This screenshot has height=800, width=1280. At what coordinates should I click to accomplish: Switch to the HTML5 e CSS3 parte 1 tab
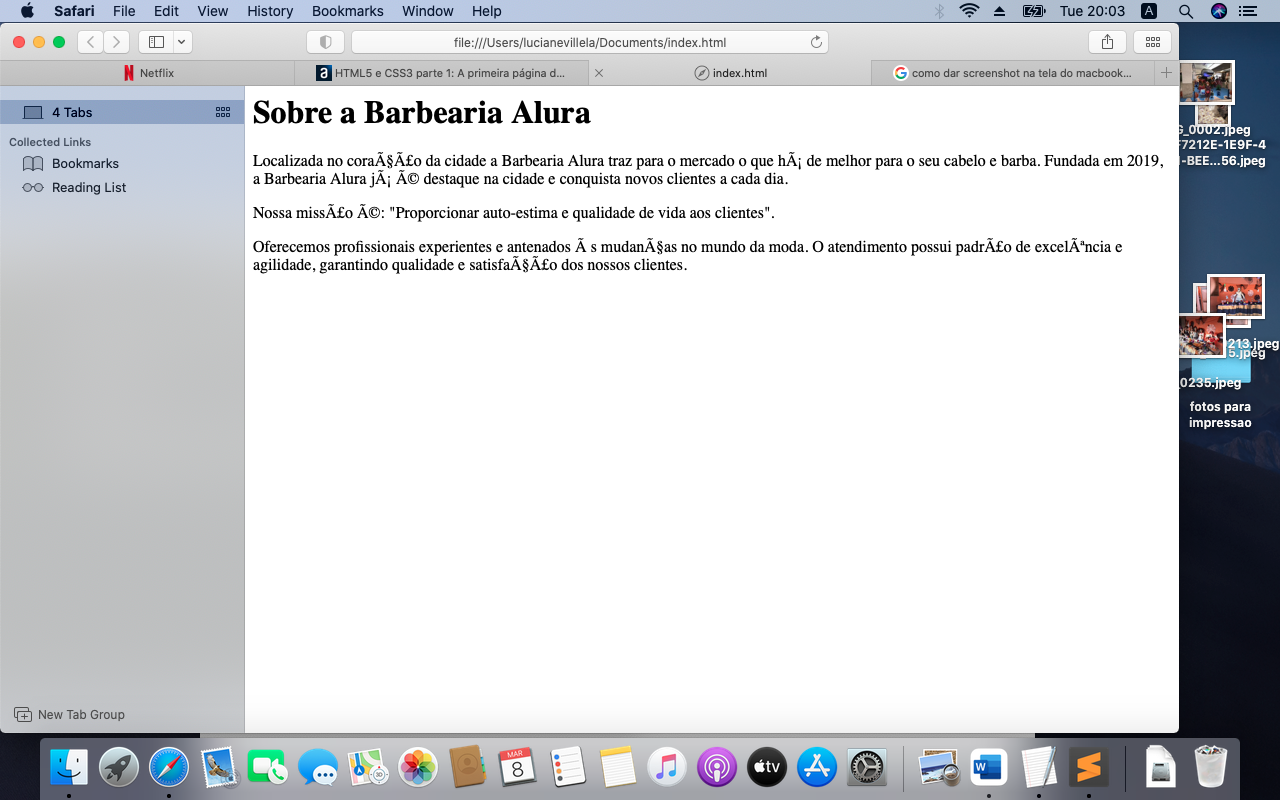click(x=442, y=73)
